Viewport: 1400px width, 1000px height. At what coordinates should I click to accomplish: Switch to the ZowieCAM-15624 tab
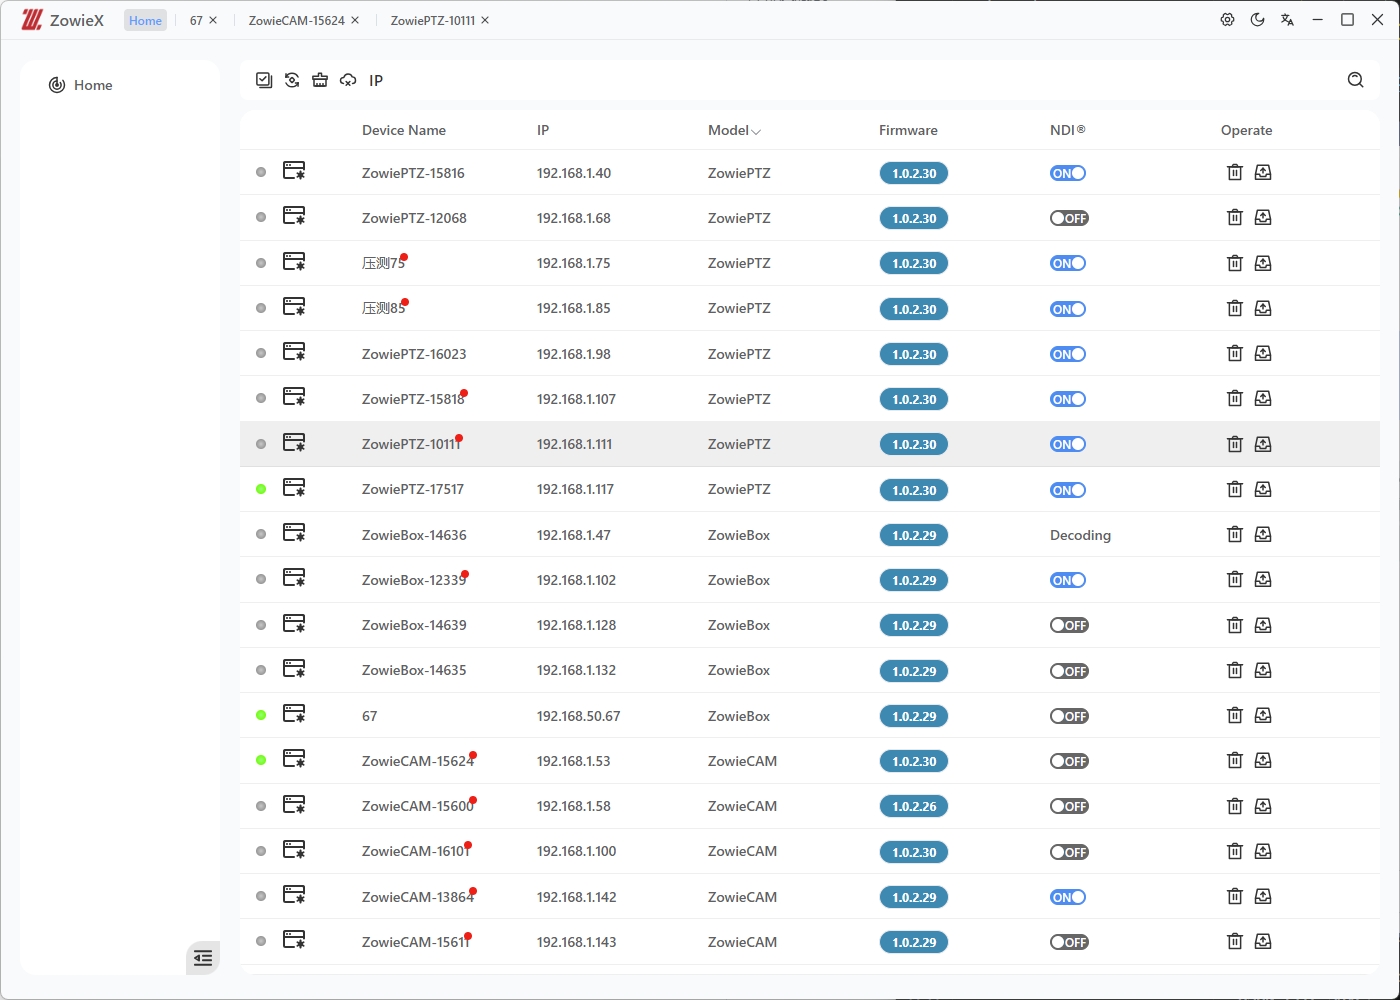click(x=296, y=20)
